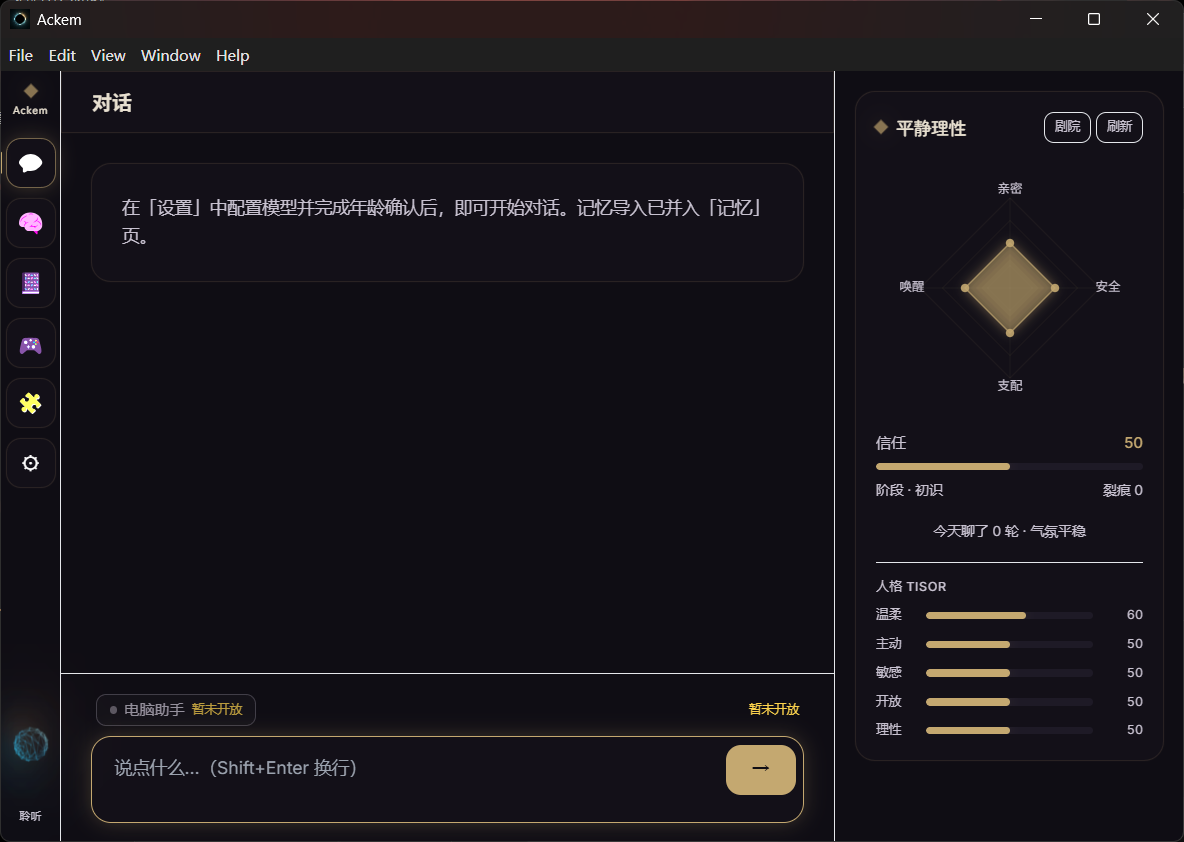Click the 聆听 label under the orb
This screenshot has height=842, width=1184.
(30, 816)
